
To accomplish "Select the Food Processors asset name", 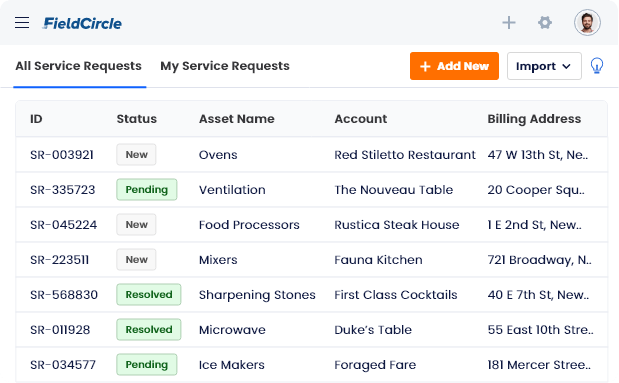I will pos(249,225).
